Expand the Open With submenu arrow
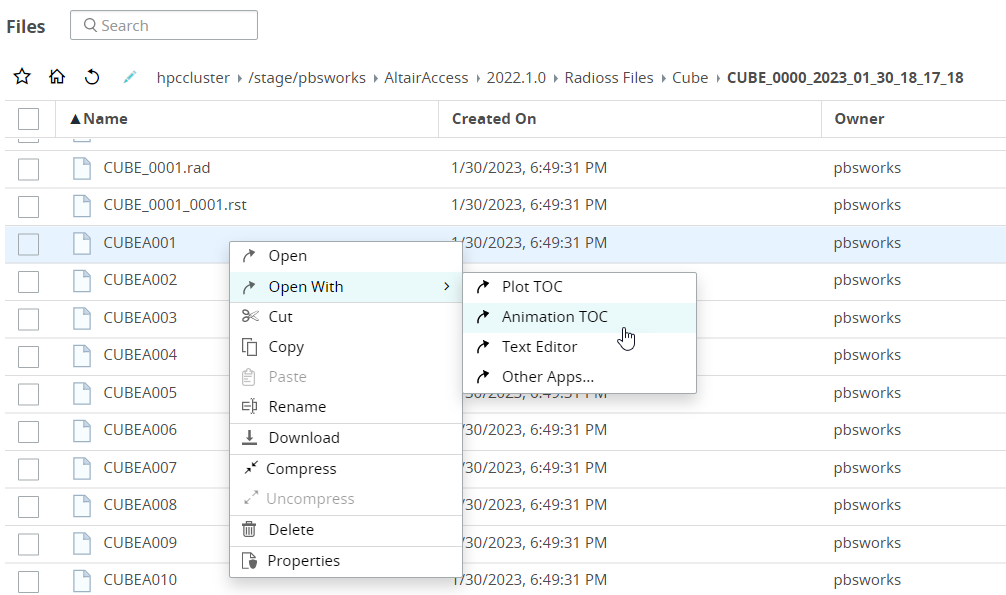Screen dimensions: 1006x595 click(446, 287)
